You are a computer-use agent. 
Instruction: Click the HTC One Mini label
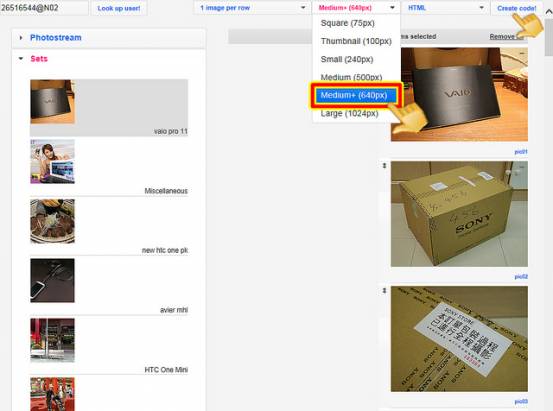coord(166,370)
